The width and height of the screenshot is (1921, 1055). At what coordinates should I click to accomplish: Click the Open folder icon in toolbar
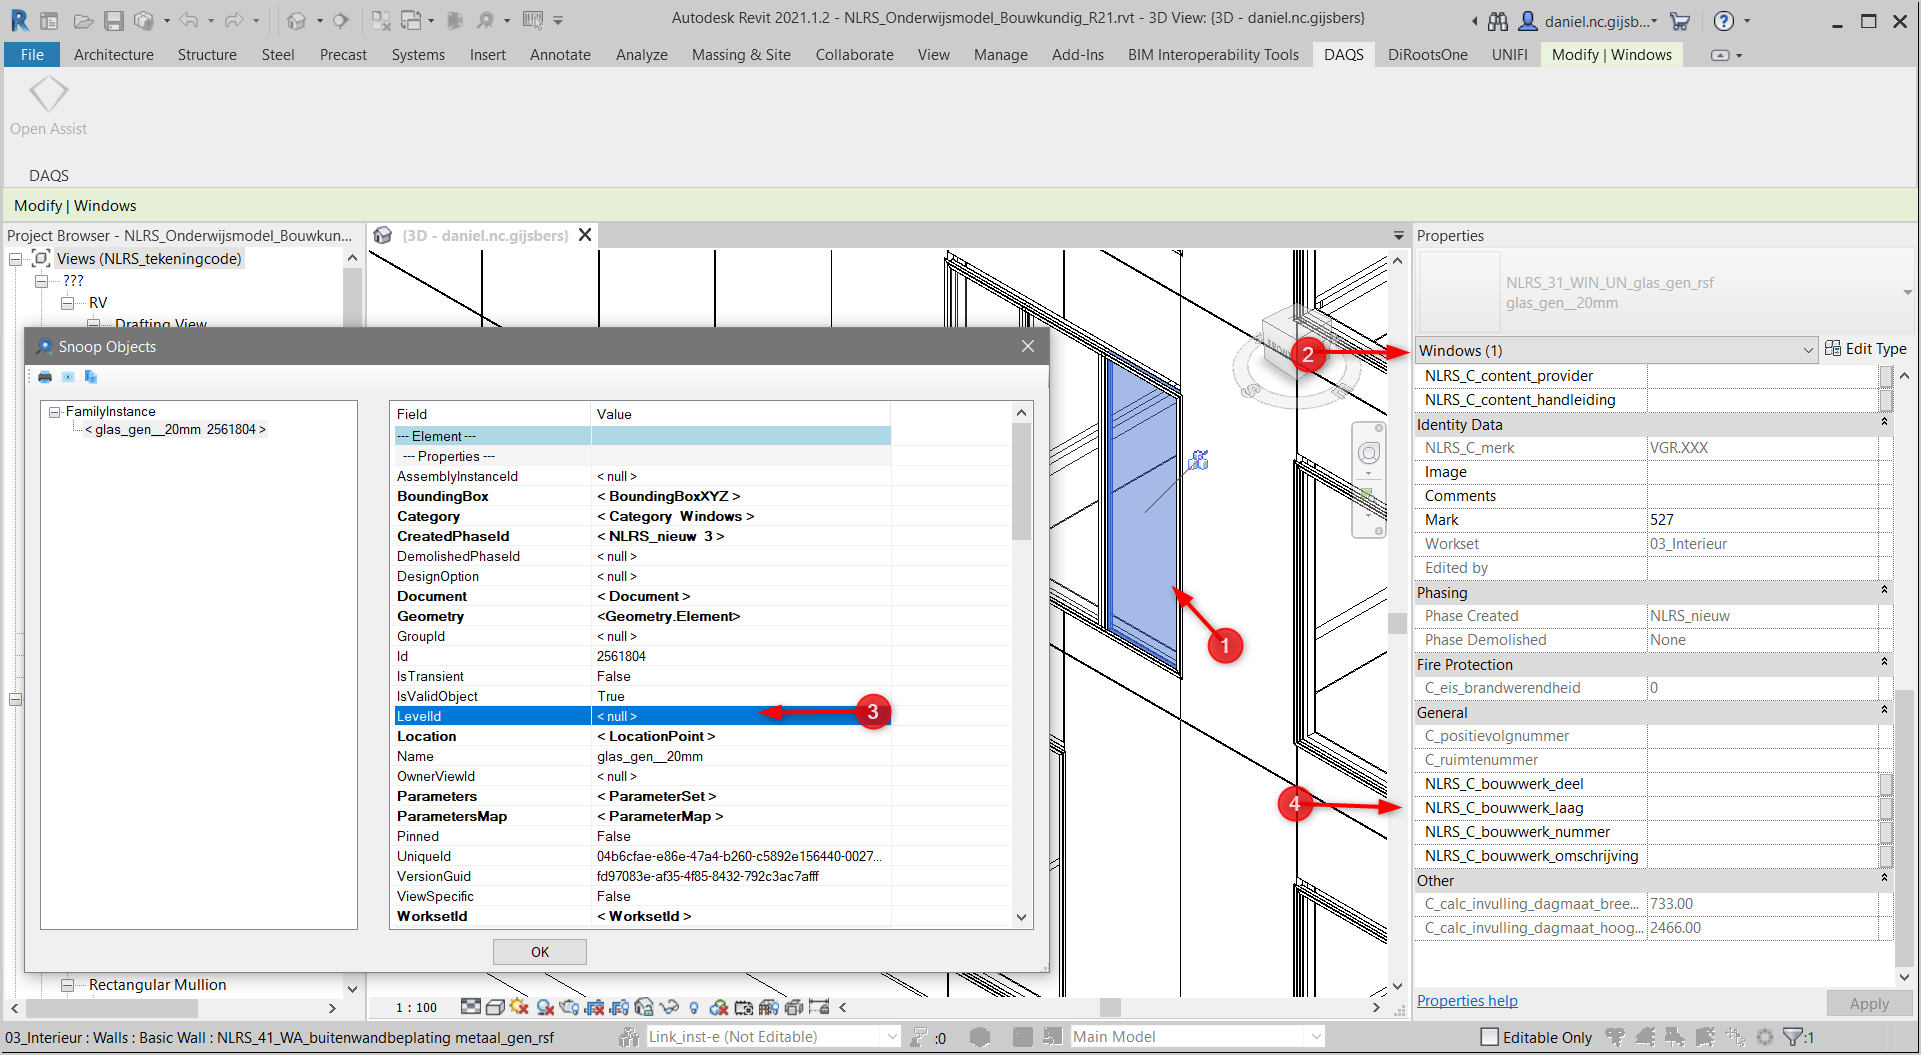click(x=84, y=21)
